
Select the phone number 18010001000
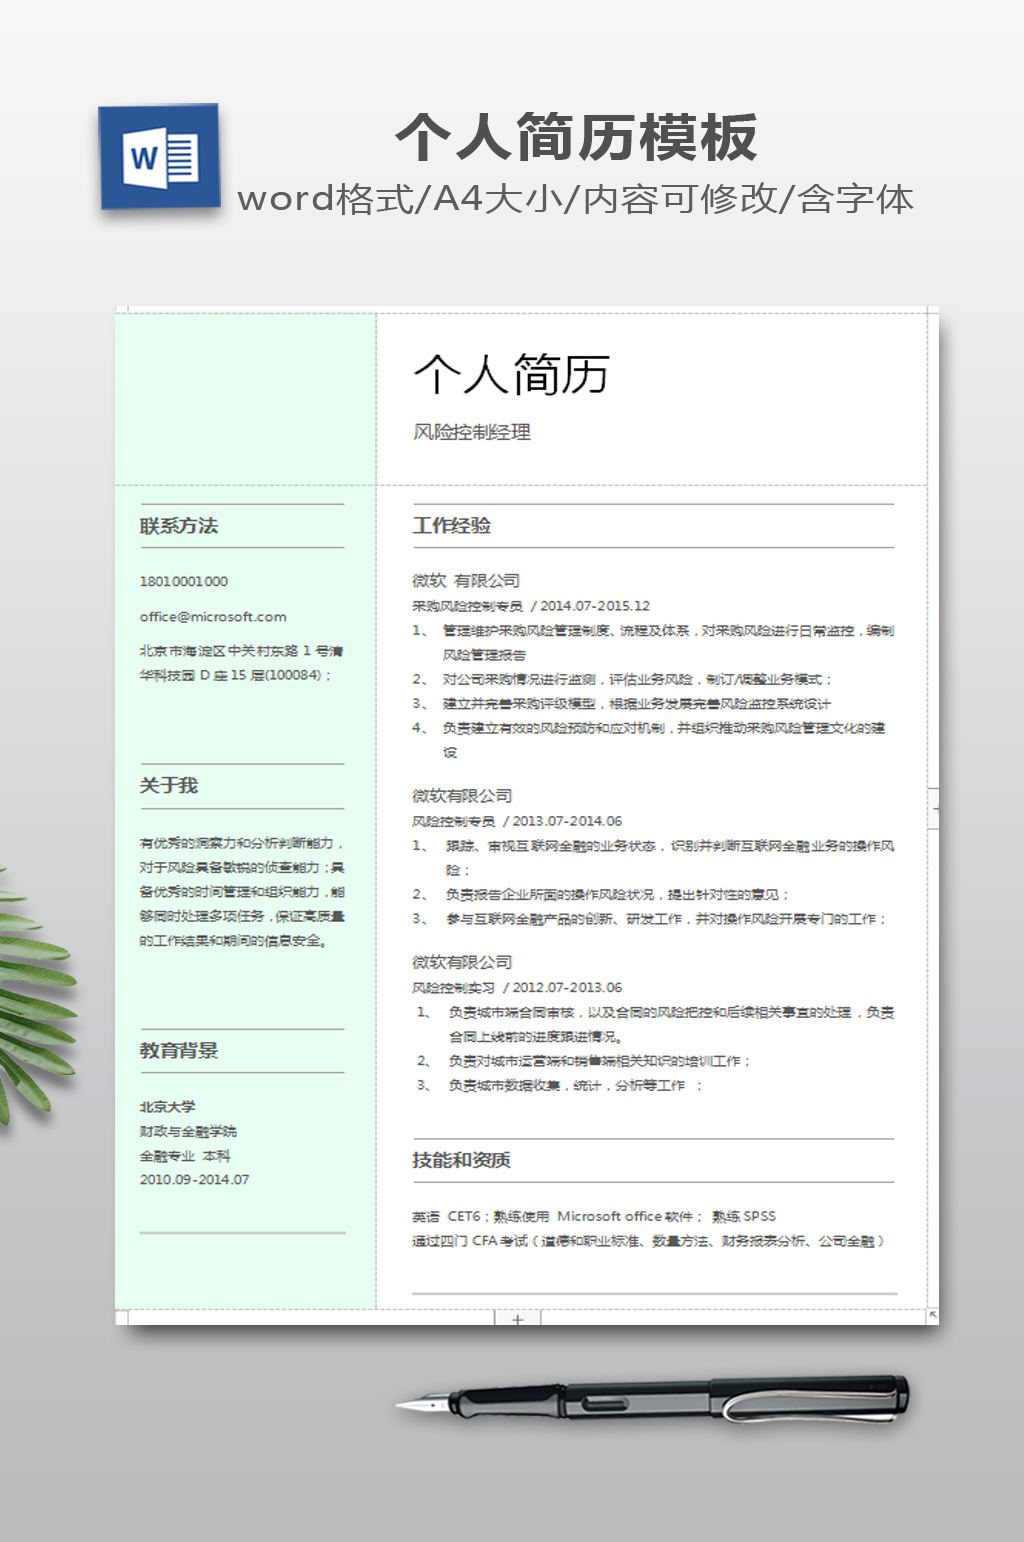point(184,581)
